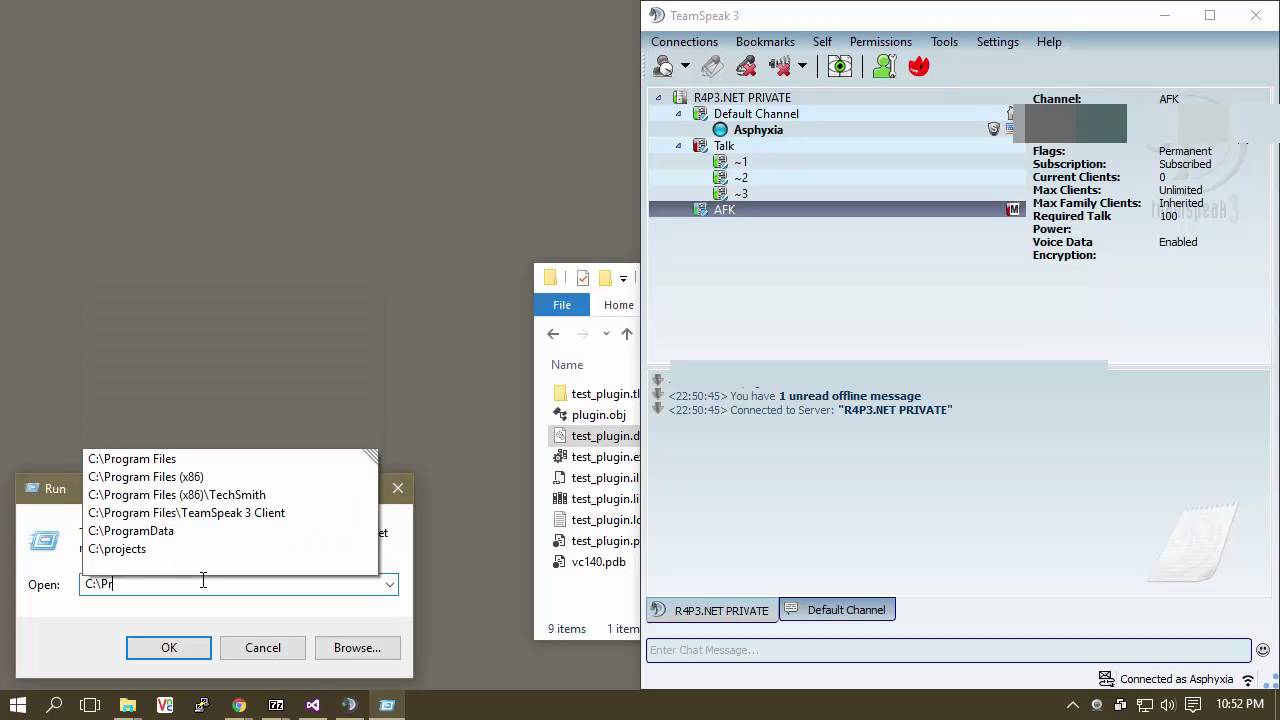Click the Explorer back arrow

pos(553,334)
